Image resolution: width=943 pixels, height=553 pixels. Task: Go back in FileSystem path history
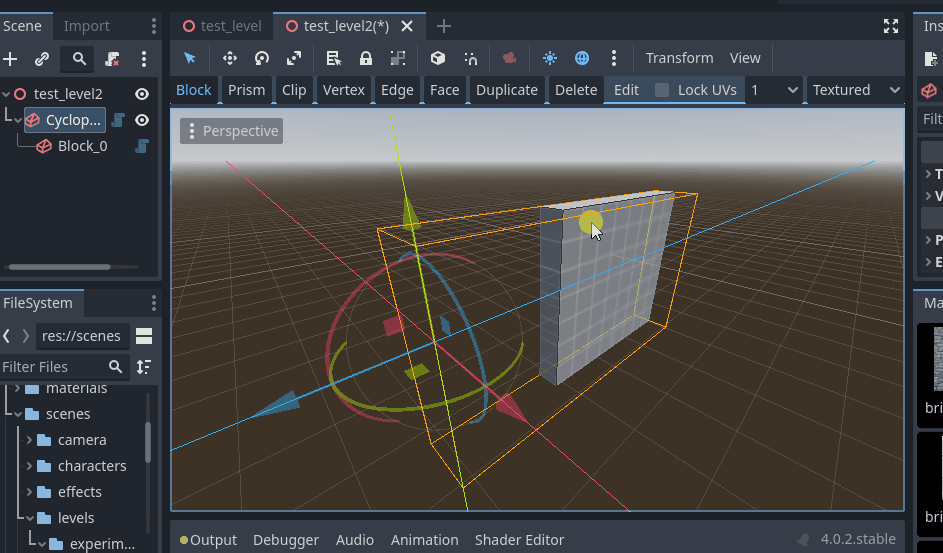pos(7,336)
